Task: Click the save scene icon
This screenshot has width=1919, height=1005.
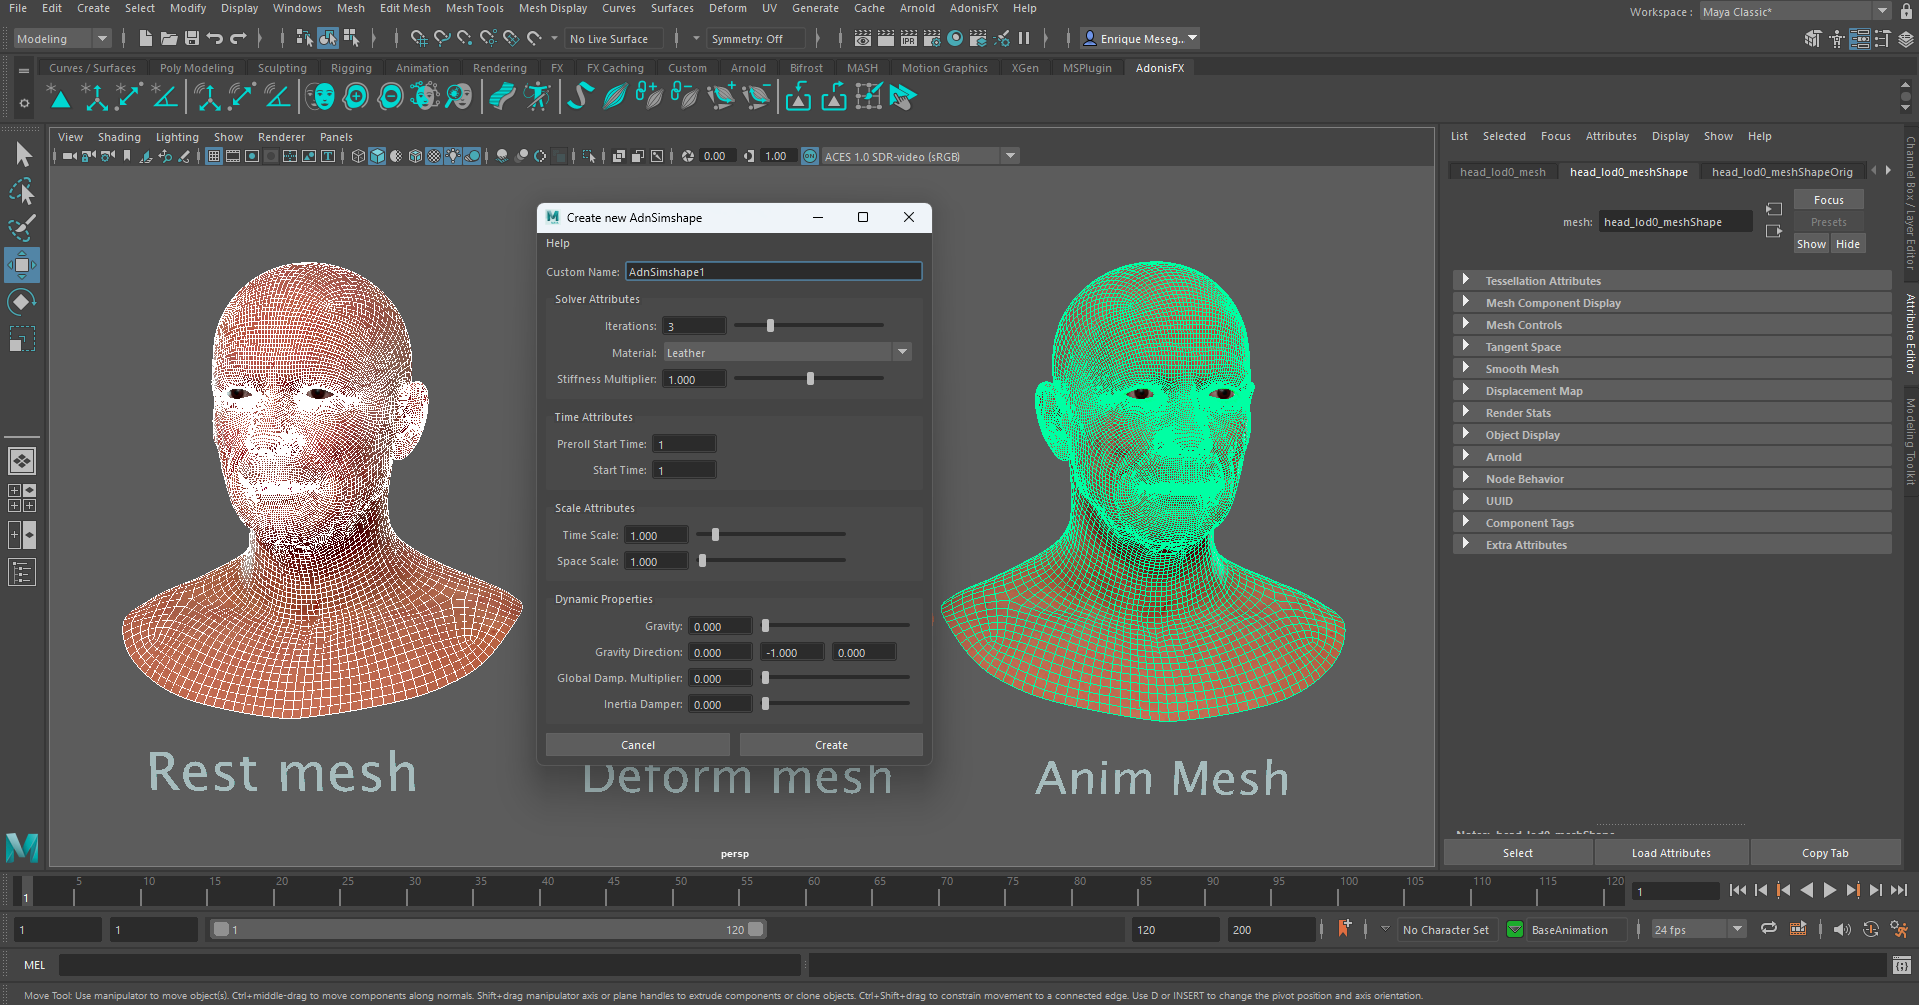Action: [x=192, y=39]
